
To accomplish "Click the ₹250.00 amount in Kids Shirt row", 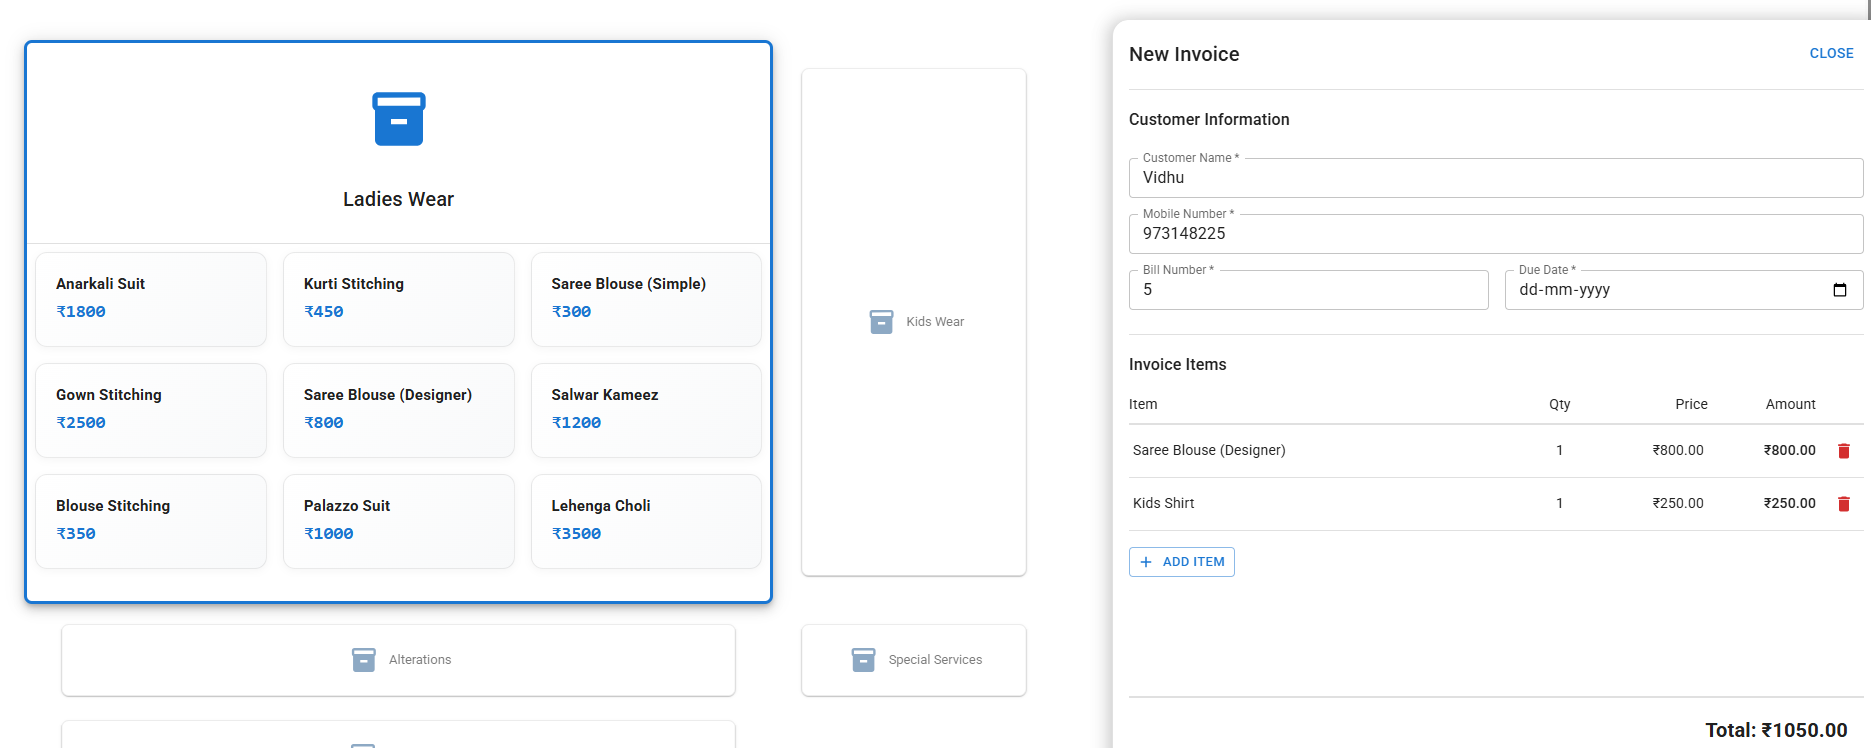I will [x=1789, y=504].
